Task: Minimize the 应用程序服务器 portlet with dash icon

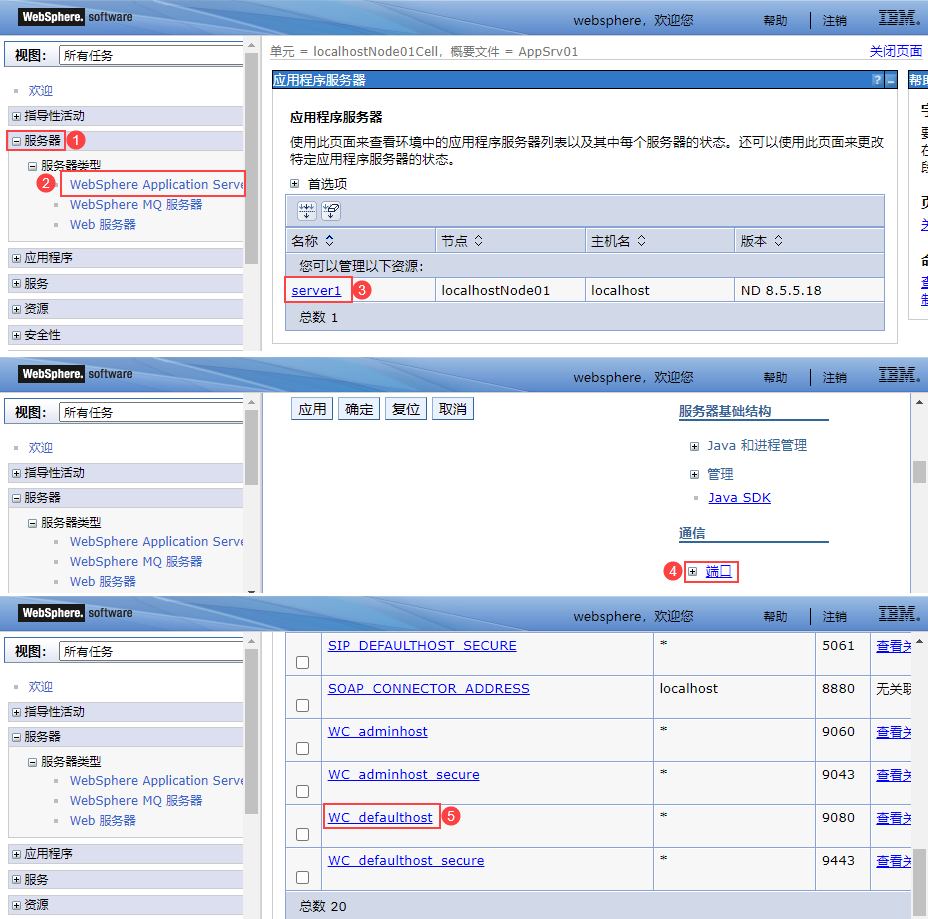Action: [x=890, y=80]
